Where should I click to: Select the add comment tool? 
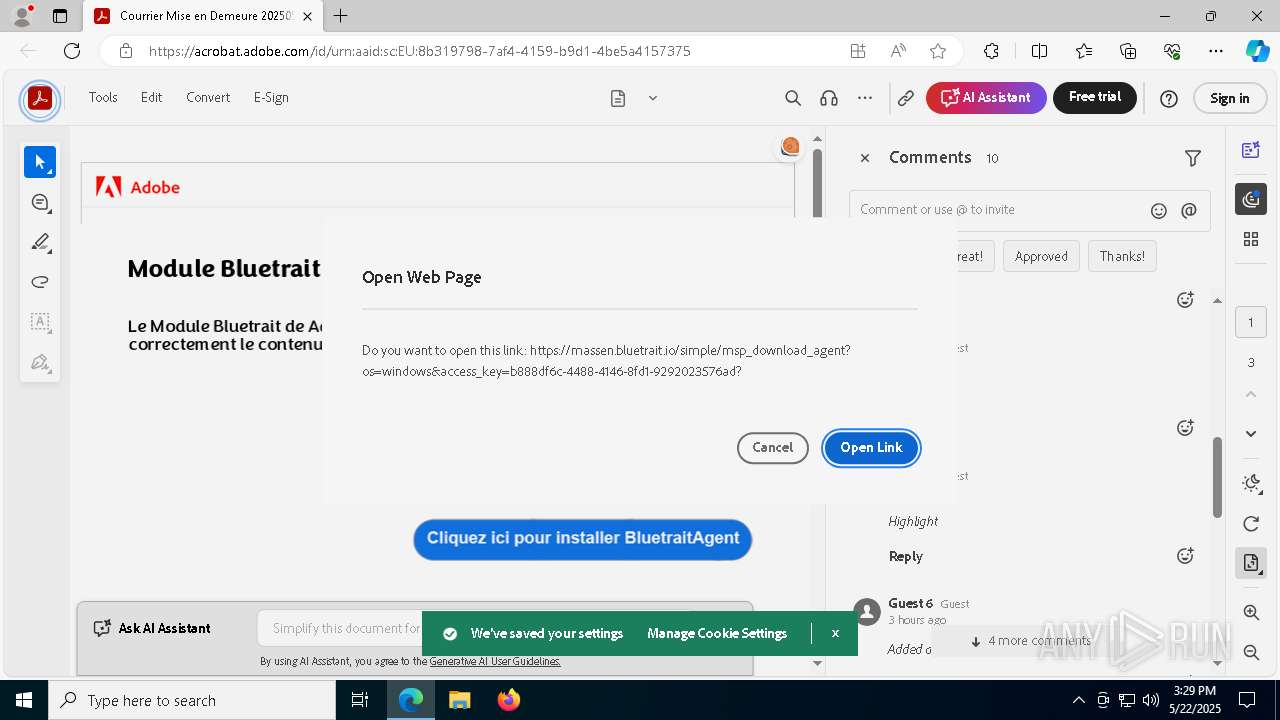[x=40, y=202]
